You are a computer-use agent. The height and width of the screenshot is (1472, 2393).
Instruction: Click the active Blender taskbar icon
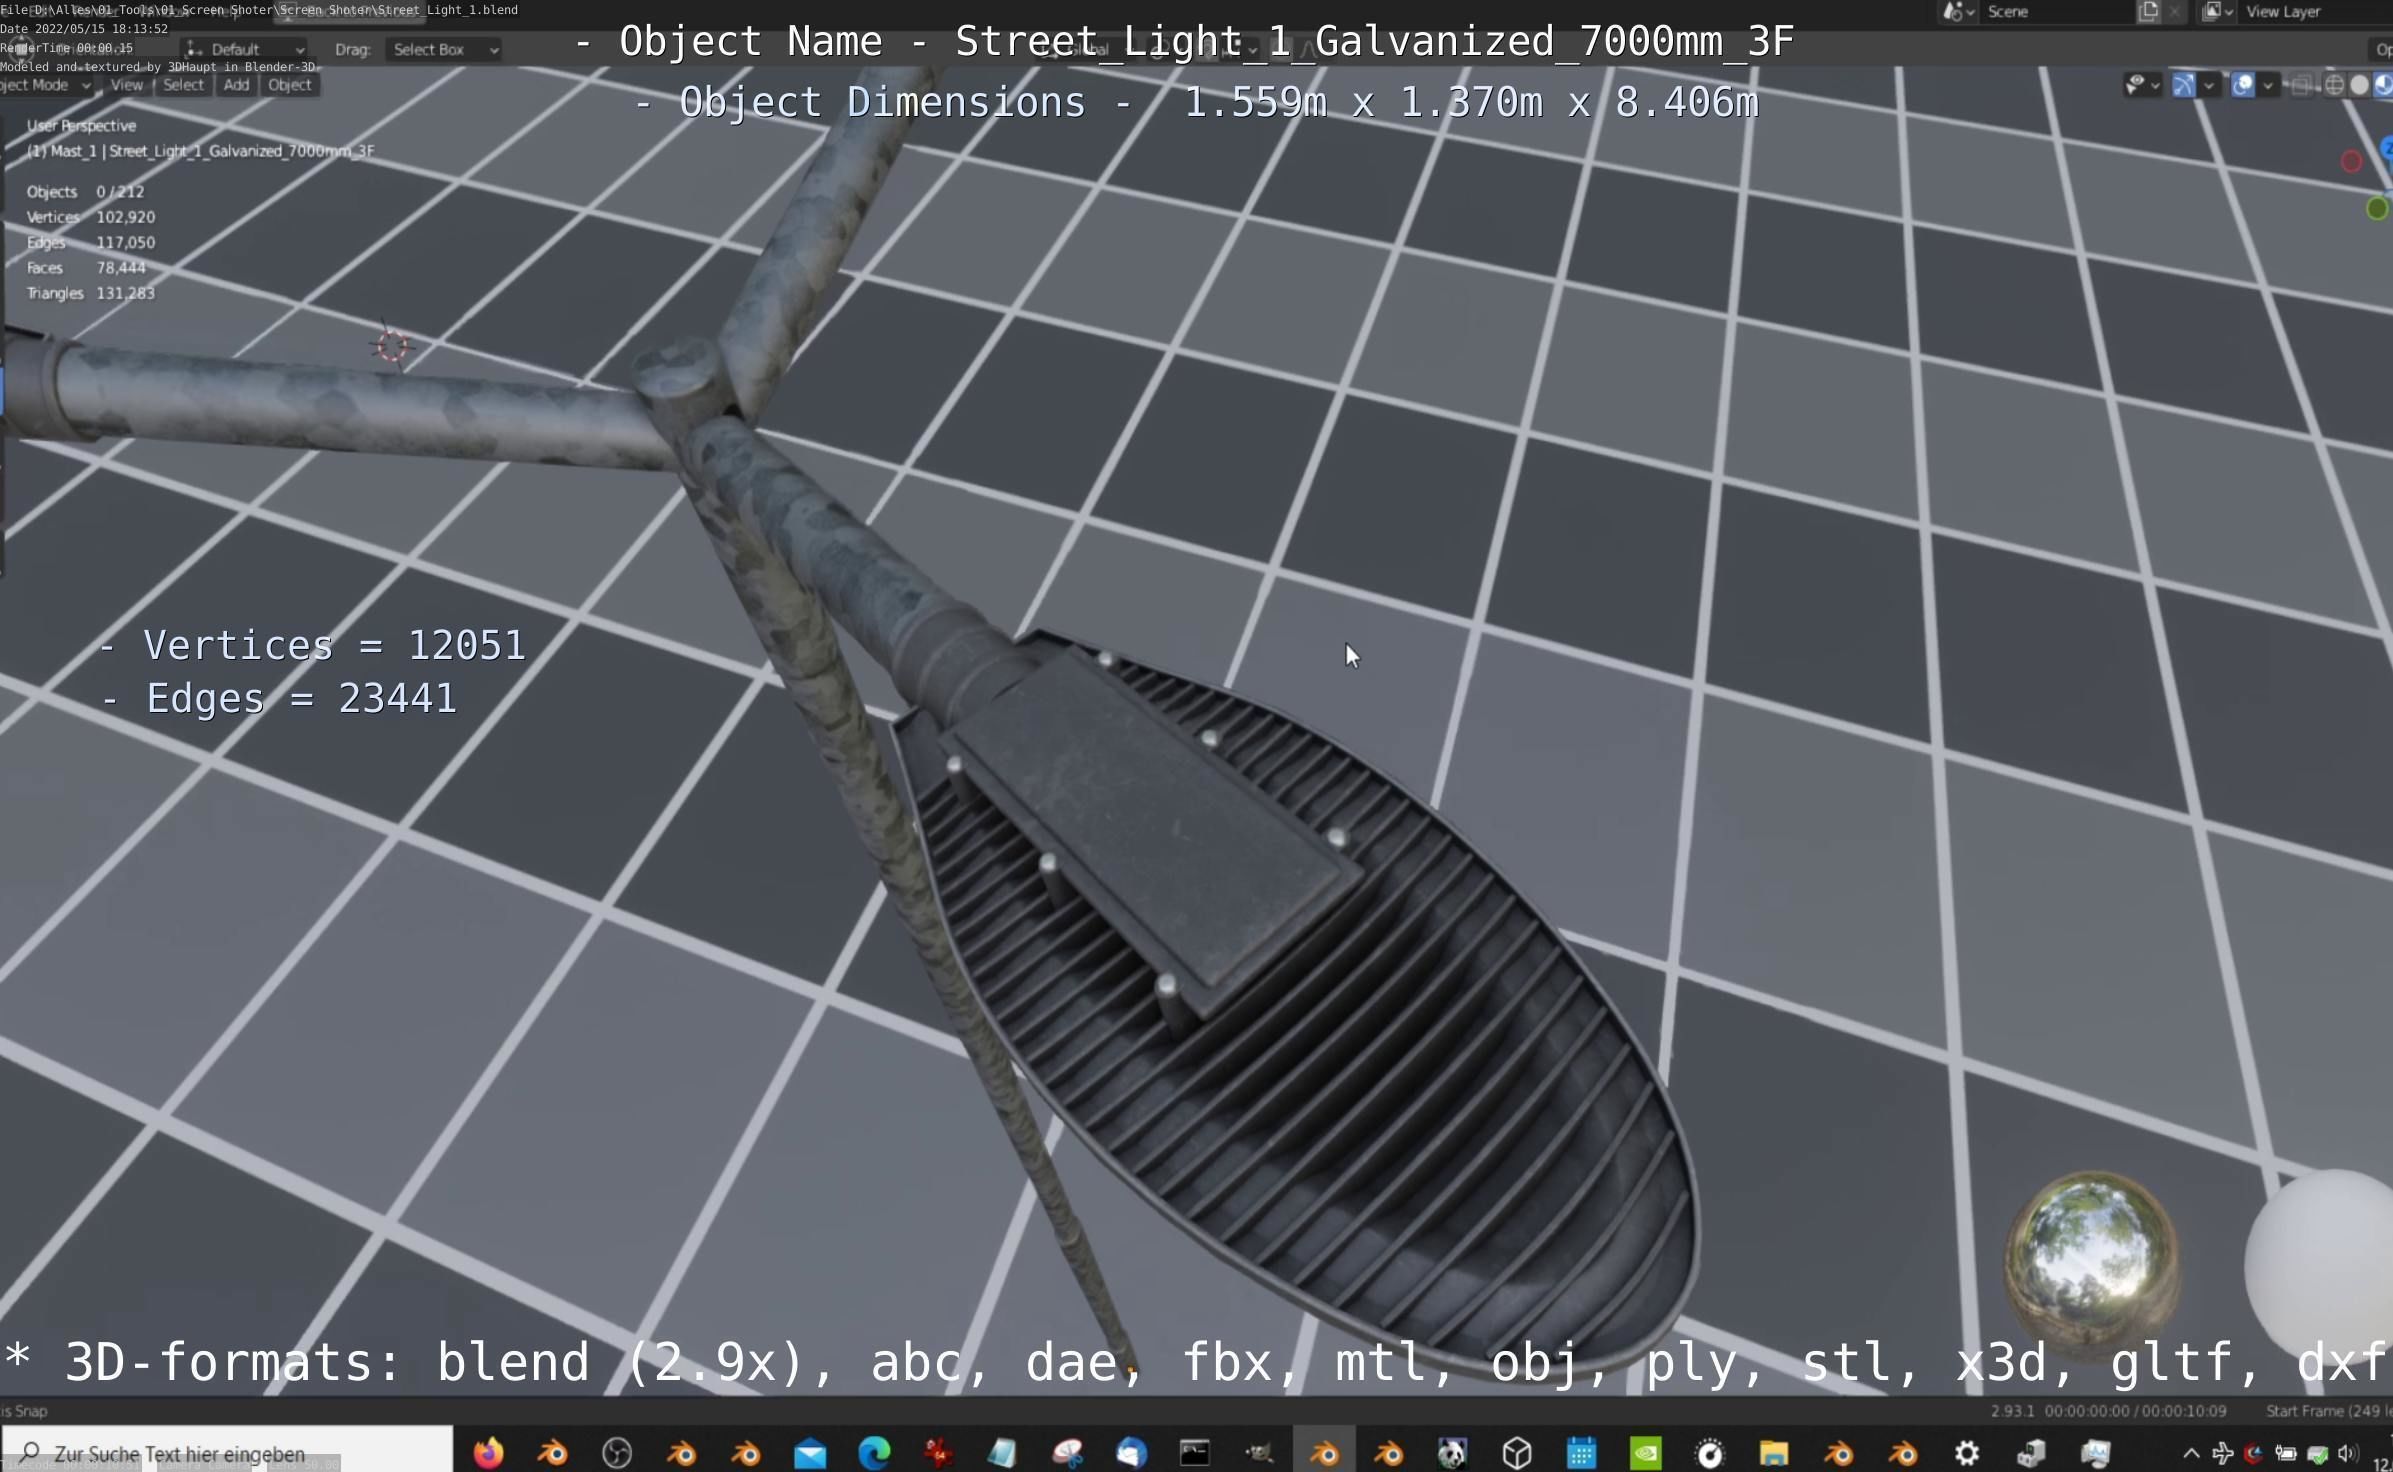[1324, 1452]
